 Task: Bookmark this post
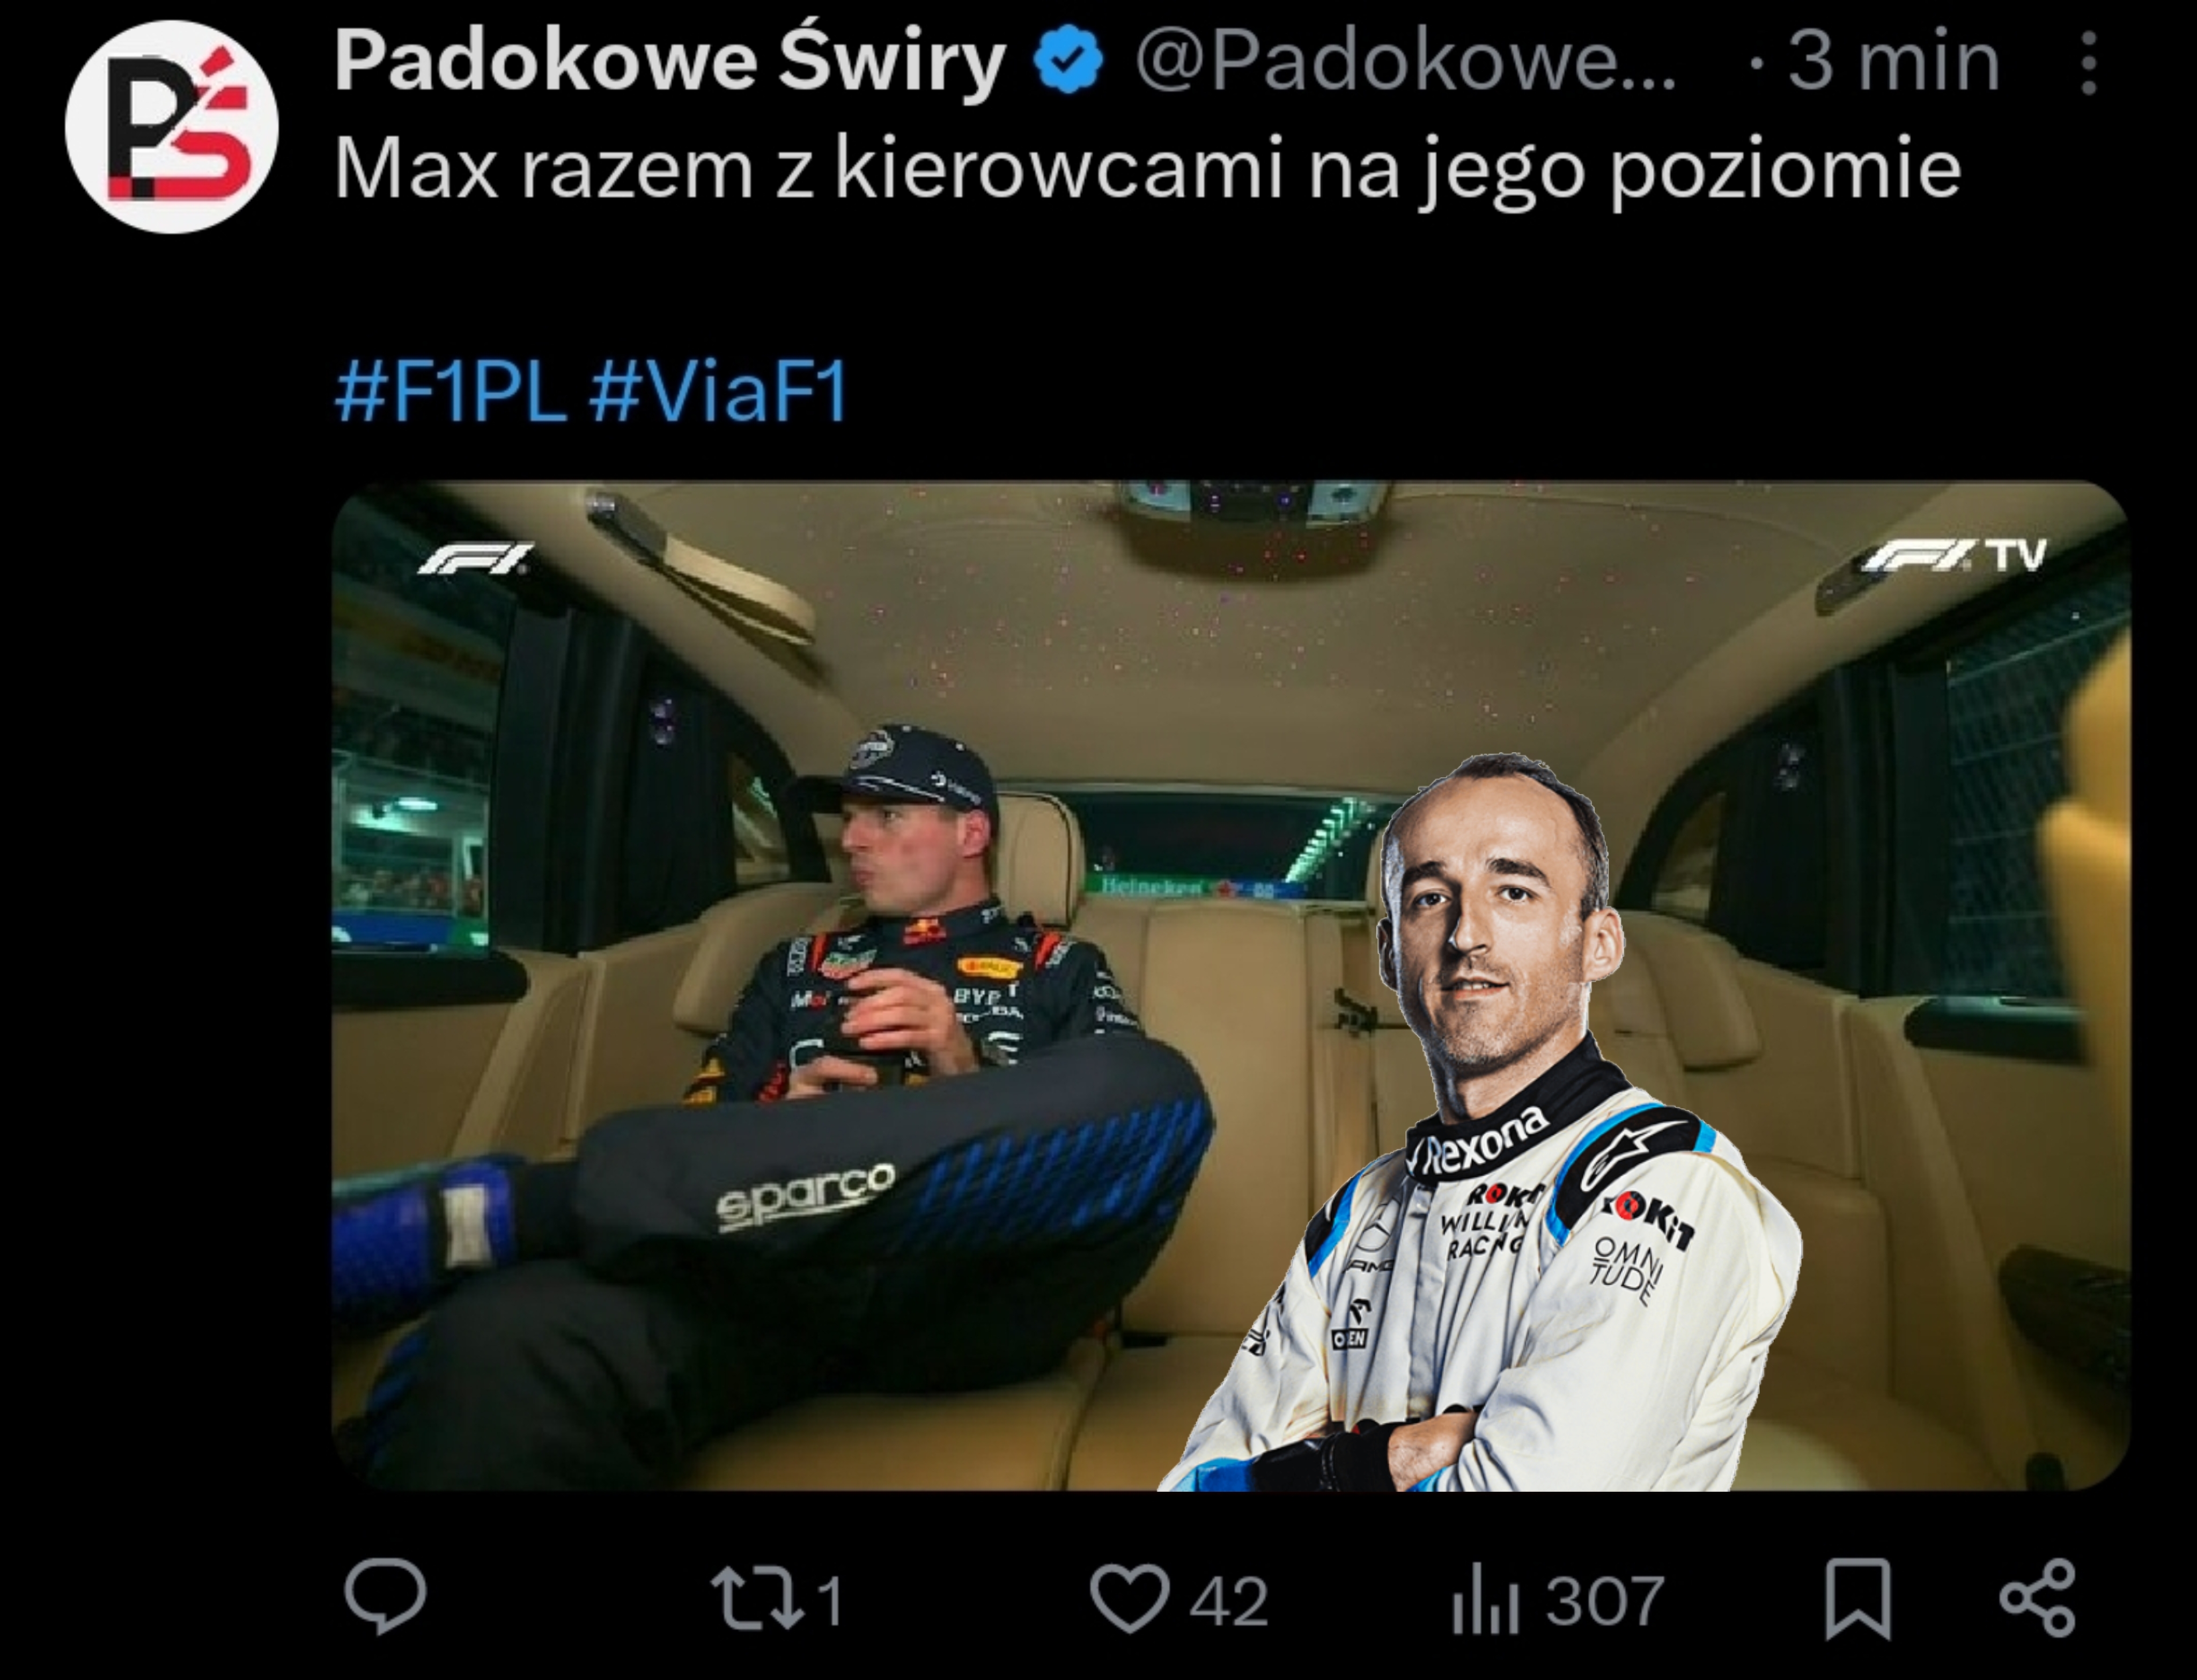1858,1599
